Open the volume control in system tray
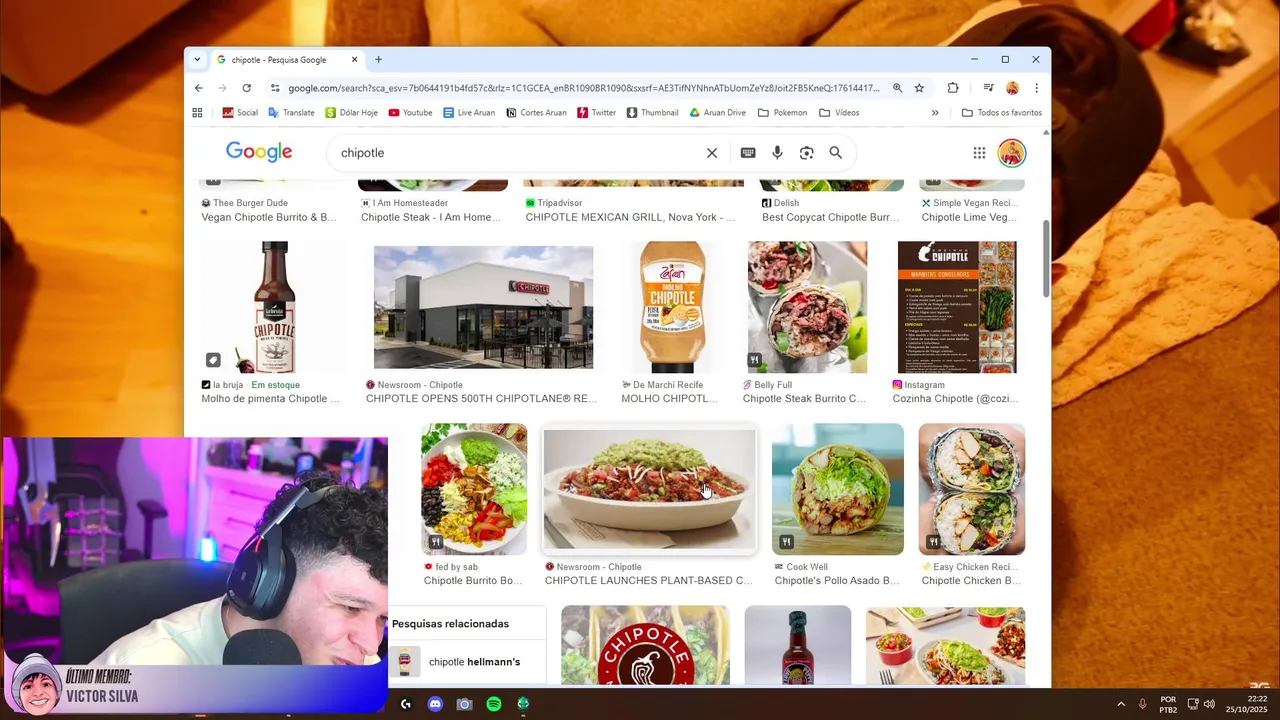 (1210, 704)
